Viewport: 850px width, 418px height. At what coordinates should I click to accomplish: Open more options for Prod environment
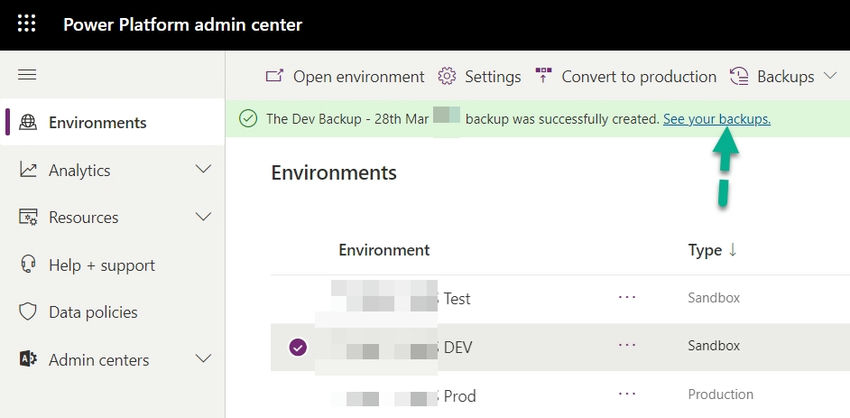pos(627,395)
